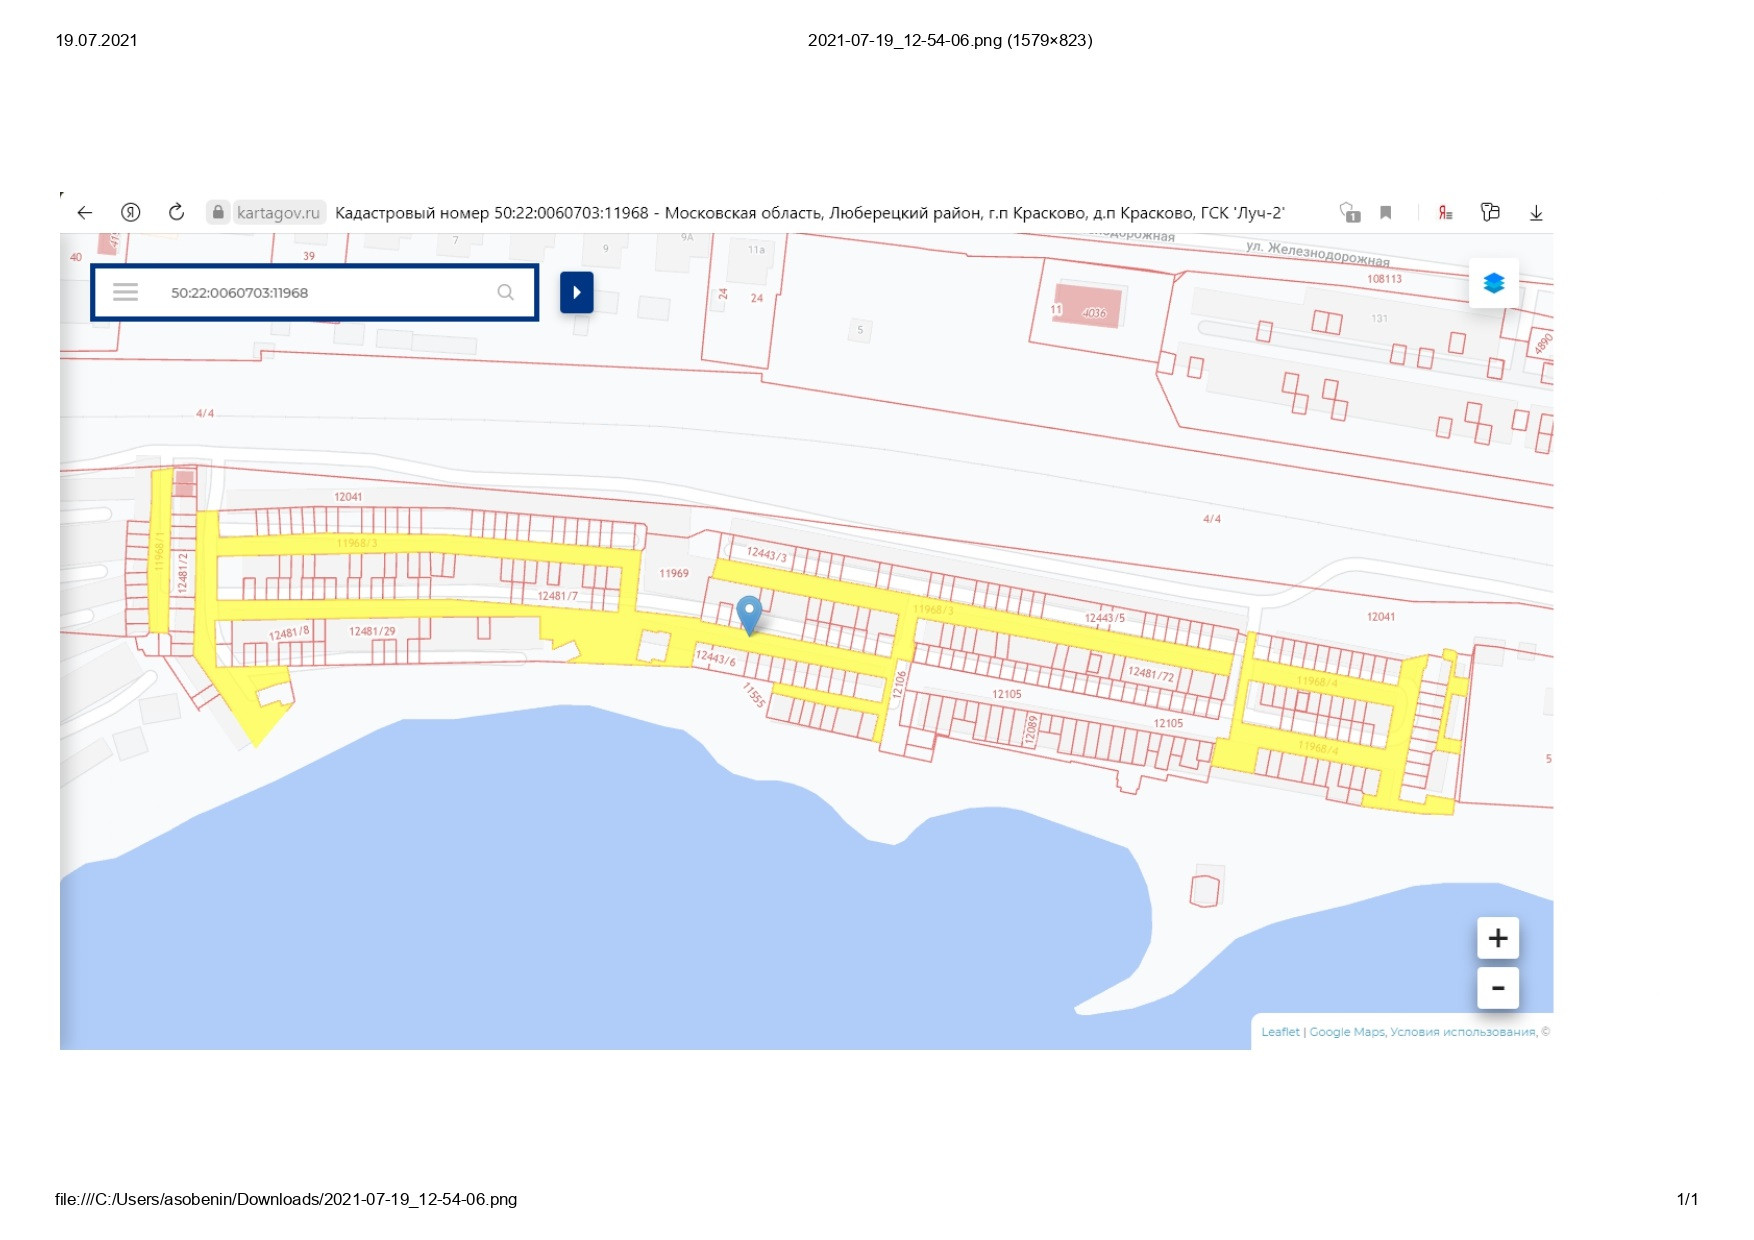The width and height of the screenshot is (1754, 1240).
Task: Click the file path text in the page footer
Action: click(286, 1199)
